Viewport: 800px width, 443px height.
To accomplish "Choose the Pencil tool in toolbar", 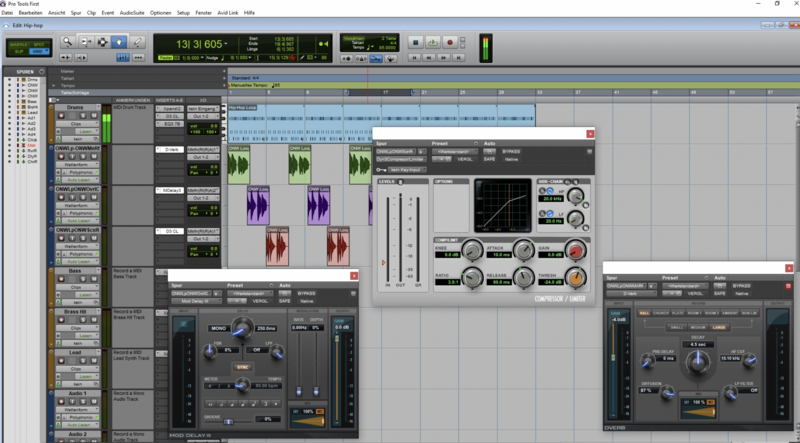I will pos(136,42).
